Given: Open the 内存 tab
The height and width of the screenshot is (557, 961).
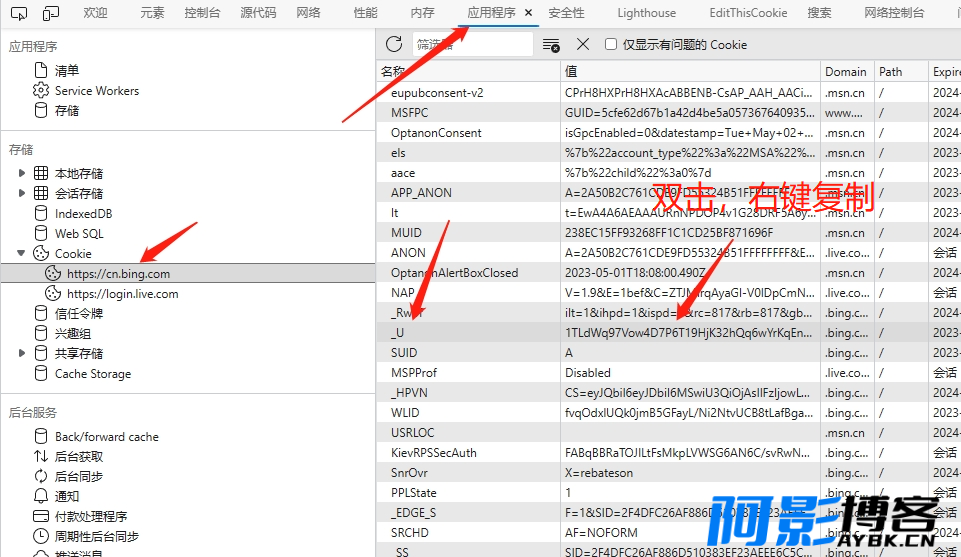Looking at the screenshot, I should 422,13.
